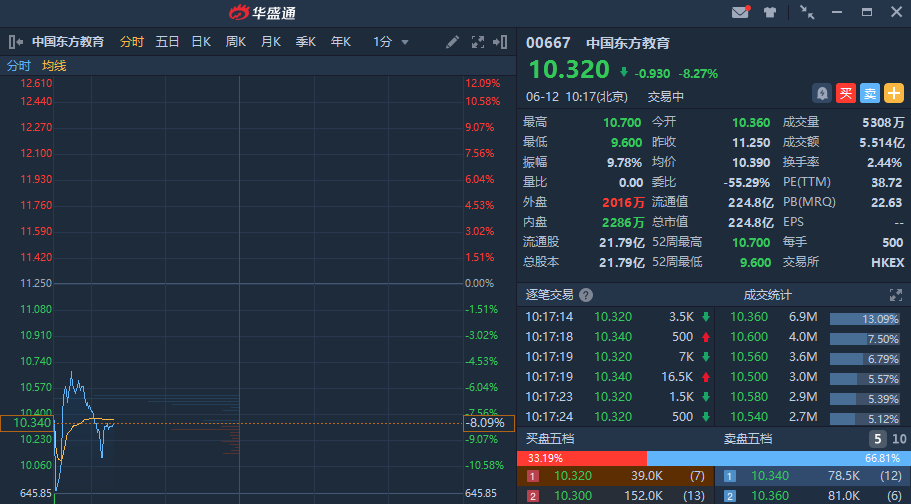Select bid level 2 at 10.300
The image size is (911, 504).
[x=616, y=496]
